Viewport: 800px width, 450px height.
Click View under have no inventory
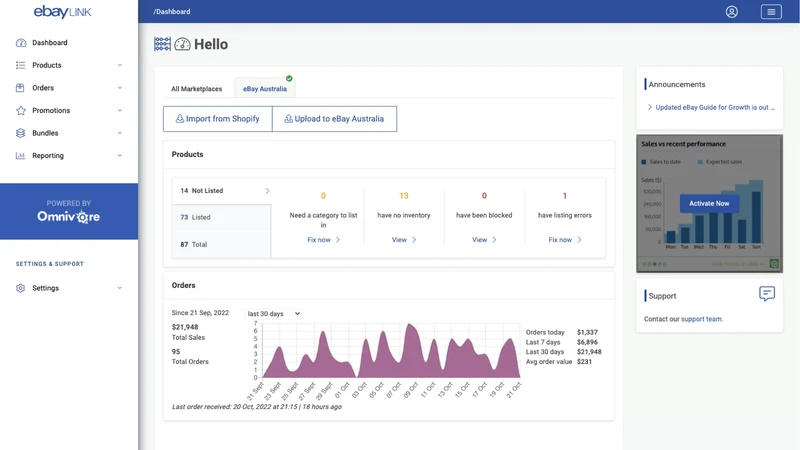tap(404, 240)
